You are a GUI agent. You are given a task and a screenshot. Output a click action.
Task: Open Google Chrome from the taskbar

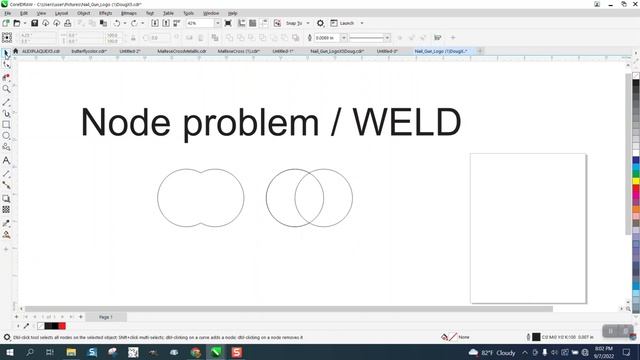196,352
